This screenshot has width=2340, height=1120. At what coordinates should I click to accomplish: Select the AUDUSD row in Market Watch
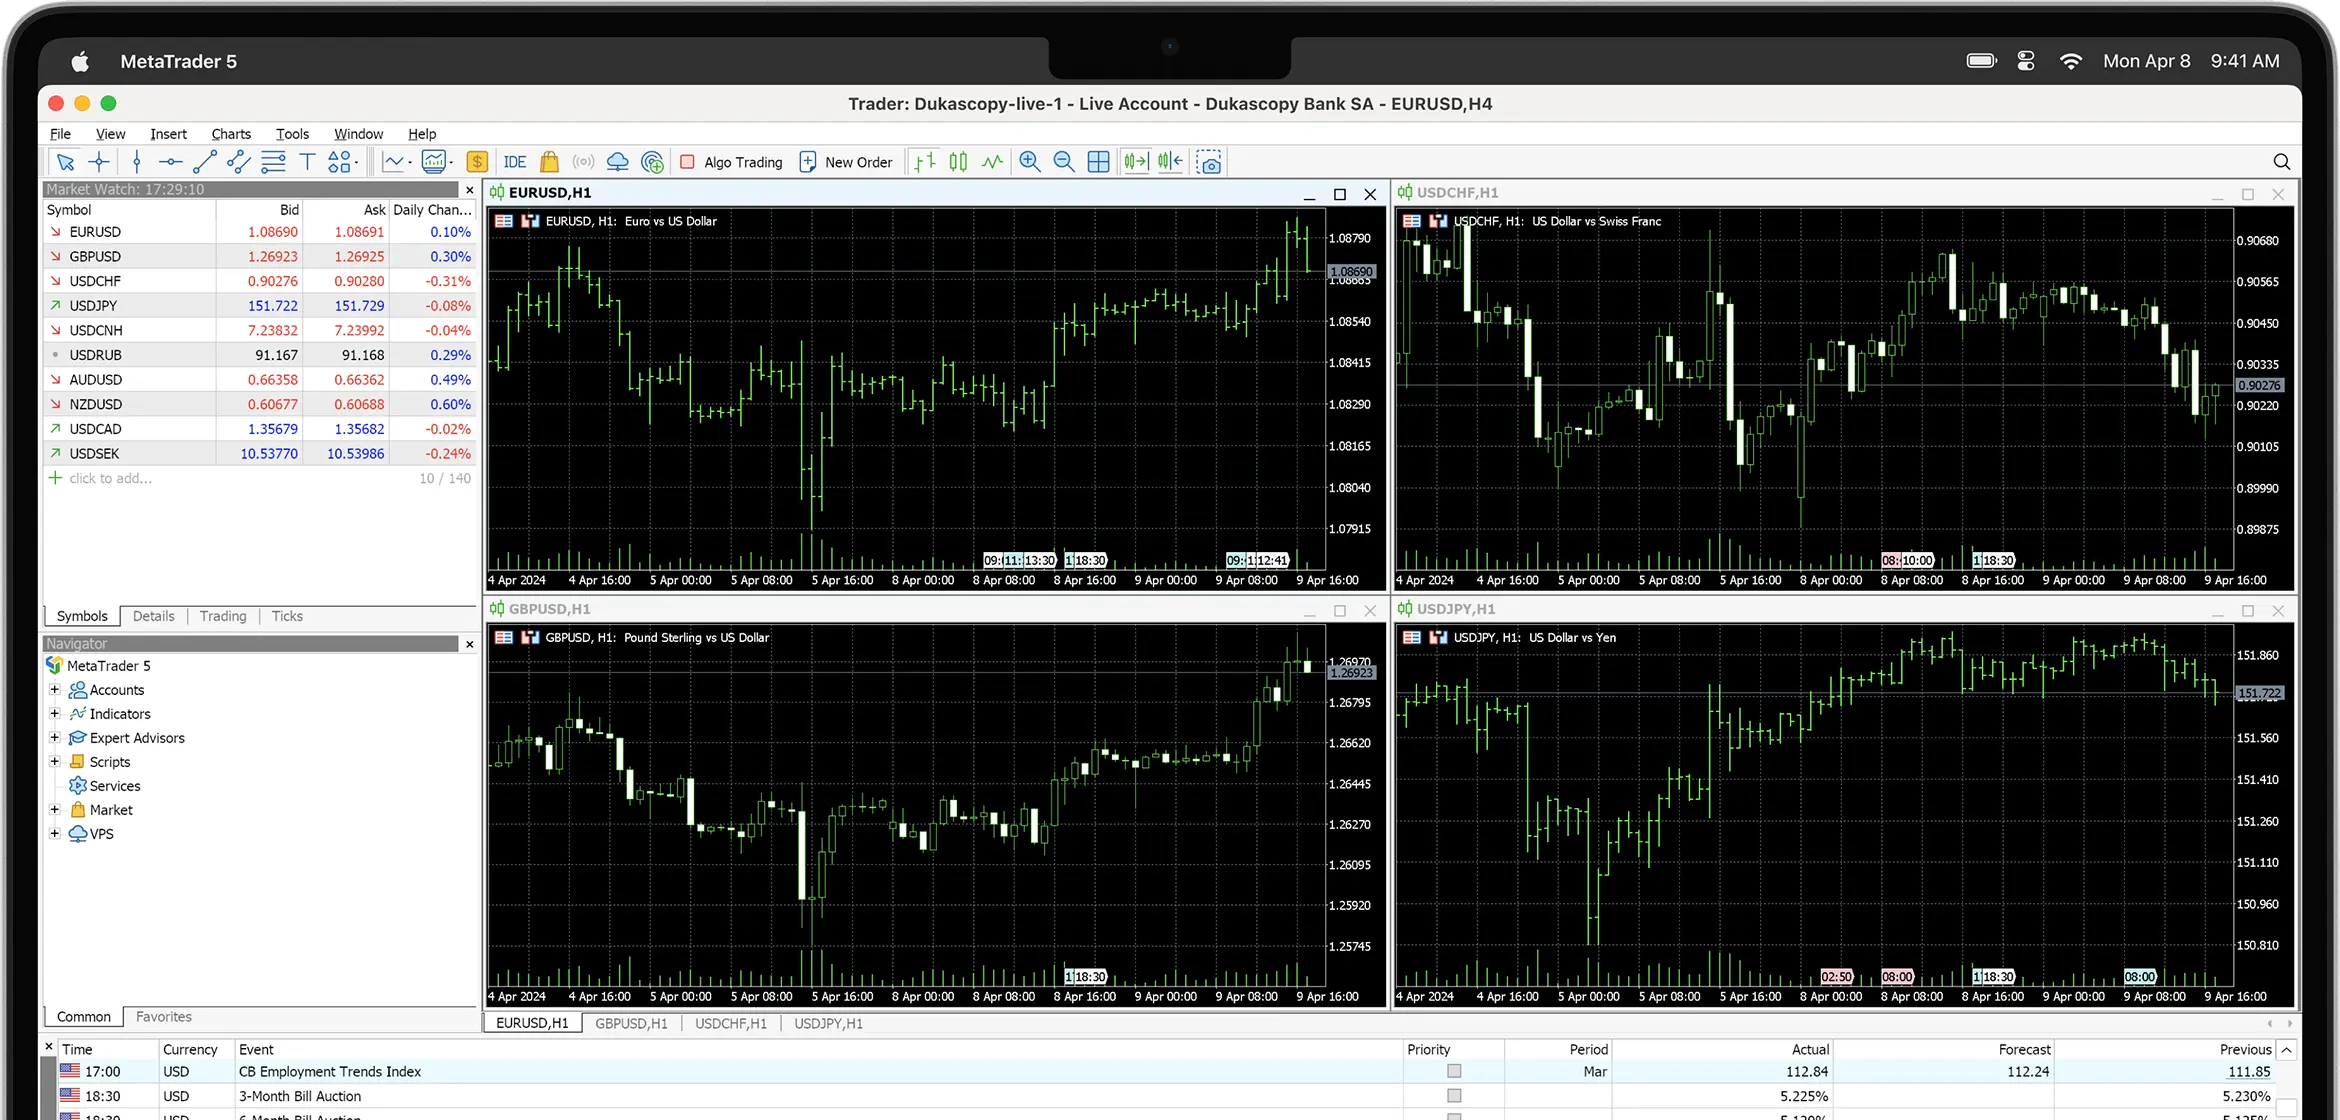pos(260,380)
